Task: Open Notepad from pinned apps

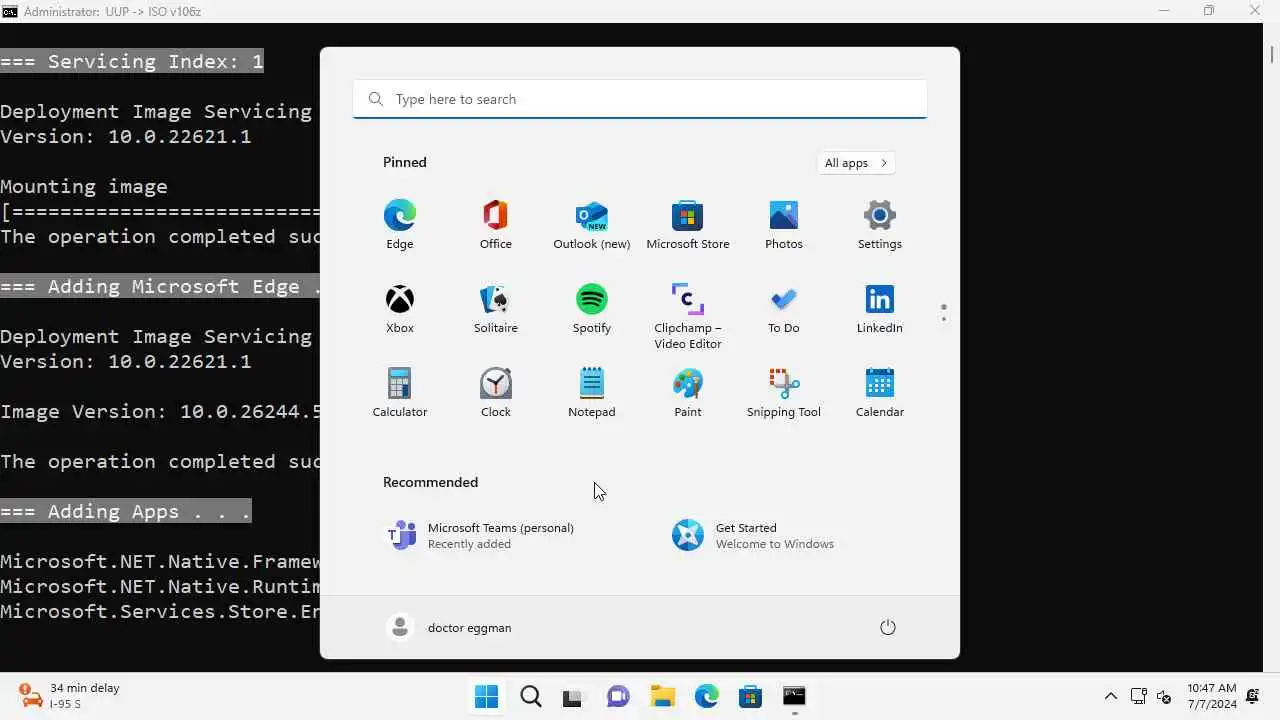Action: pyautogui.click(x=592, y=393)
